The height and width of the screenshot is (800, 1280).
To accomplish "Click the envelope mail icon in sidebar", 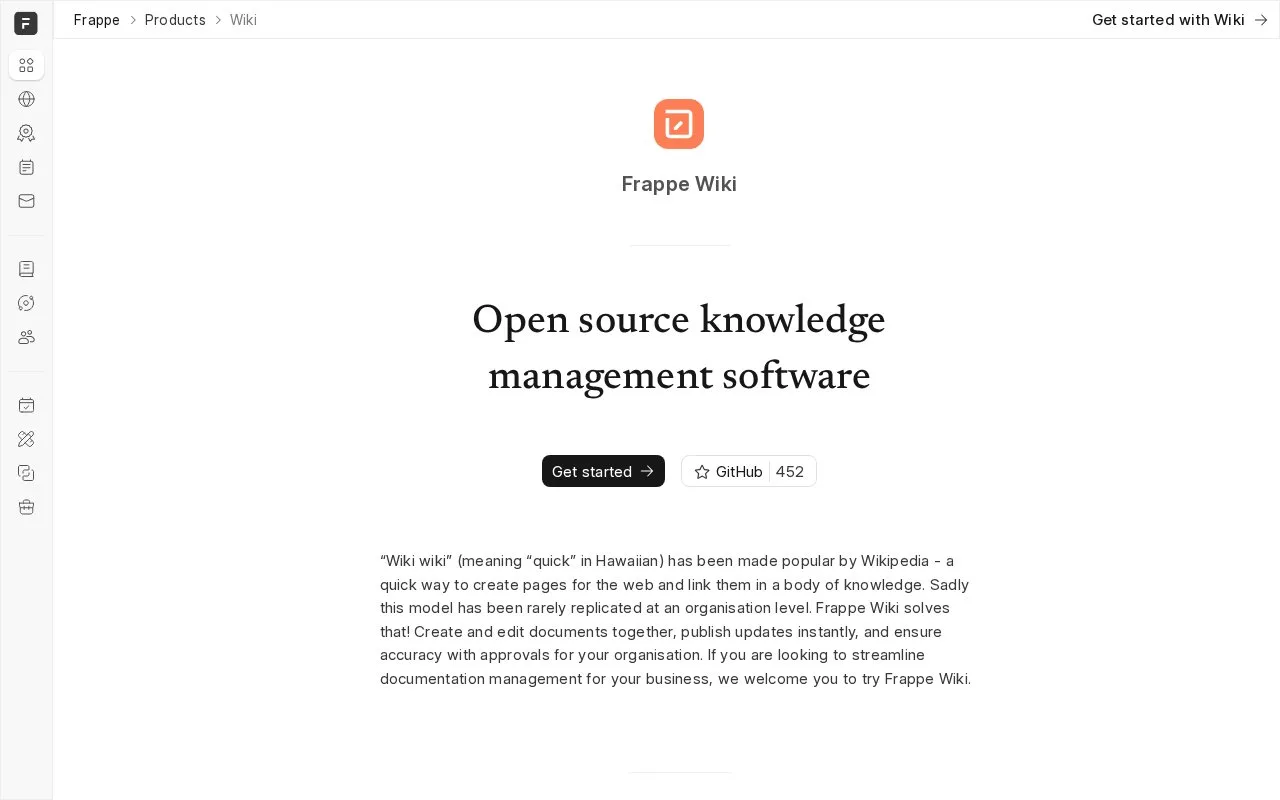I will click(x=26, y=201).
